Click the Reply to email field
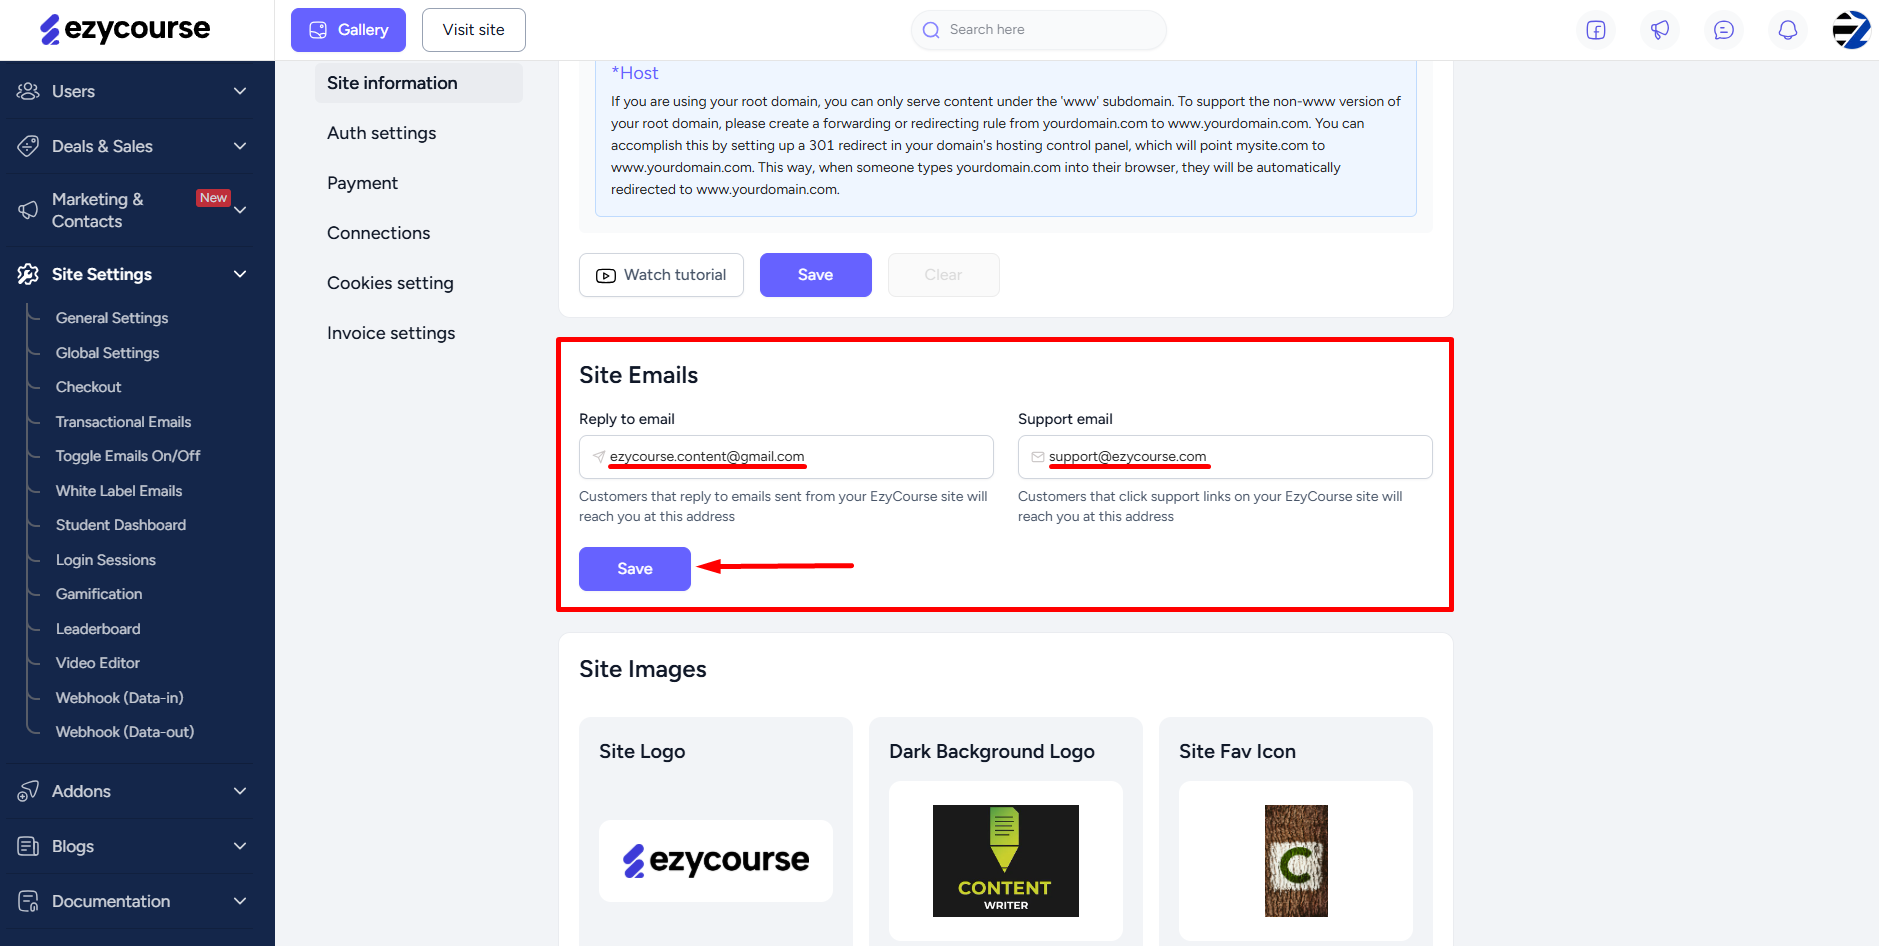This screenshot has height=946, width=1879. [786, 457]
